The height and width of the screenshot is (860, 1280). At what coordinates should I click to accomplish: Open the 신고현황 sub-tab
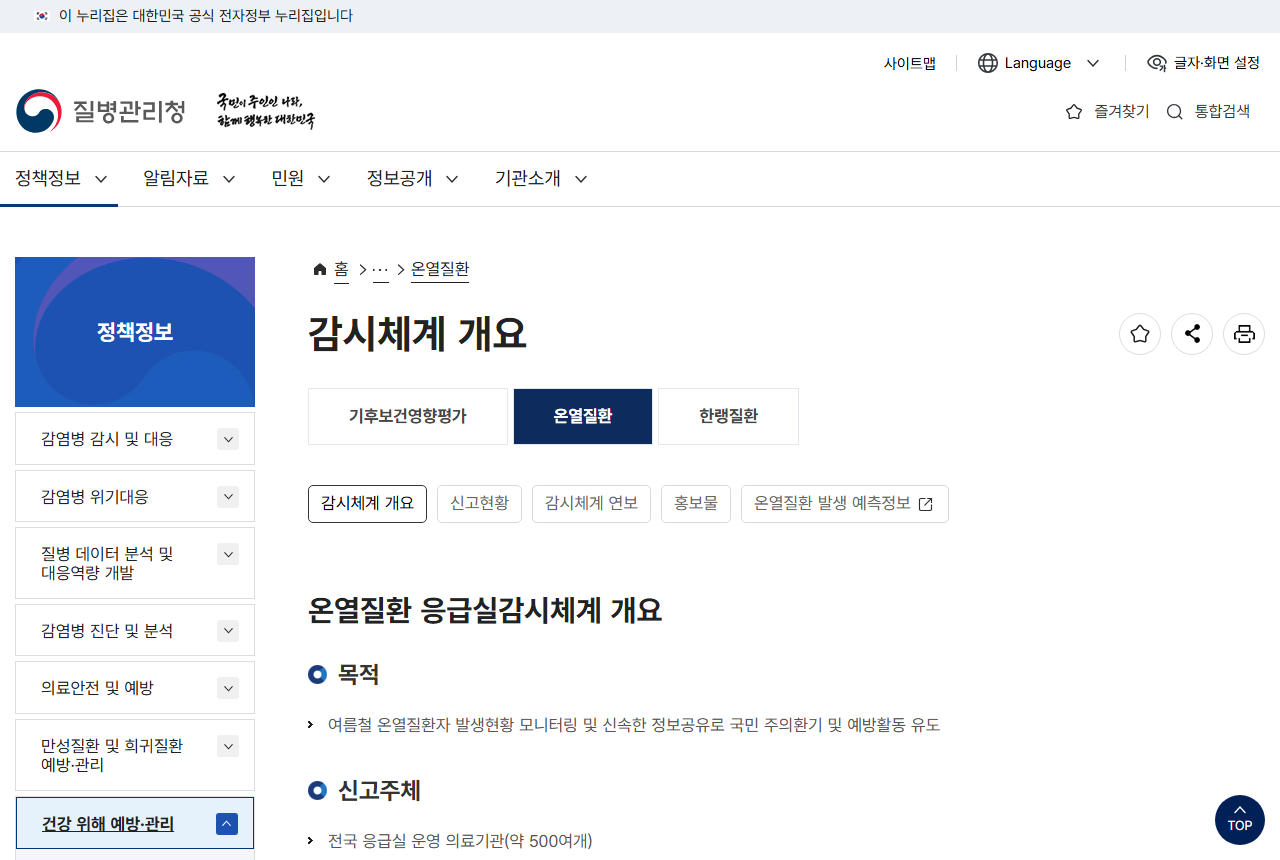pos(479,504)
